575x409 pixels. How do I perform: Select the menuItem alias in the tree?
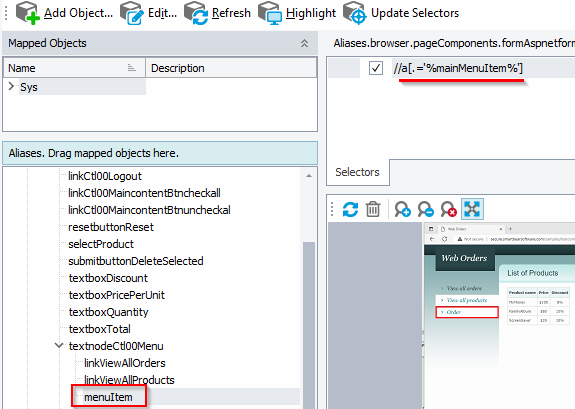click(108, 397)
